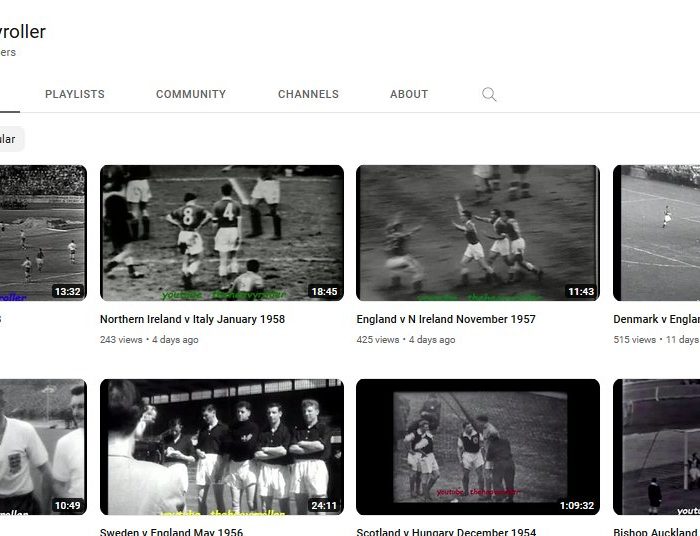The height and width of the screenshot is (536, 700).
Task: Click the Denmark v England video thumbnail
Action: (656, 233)
